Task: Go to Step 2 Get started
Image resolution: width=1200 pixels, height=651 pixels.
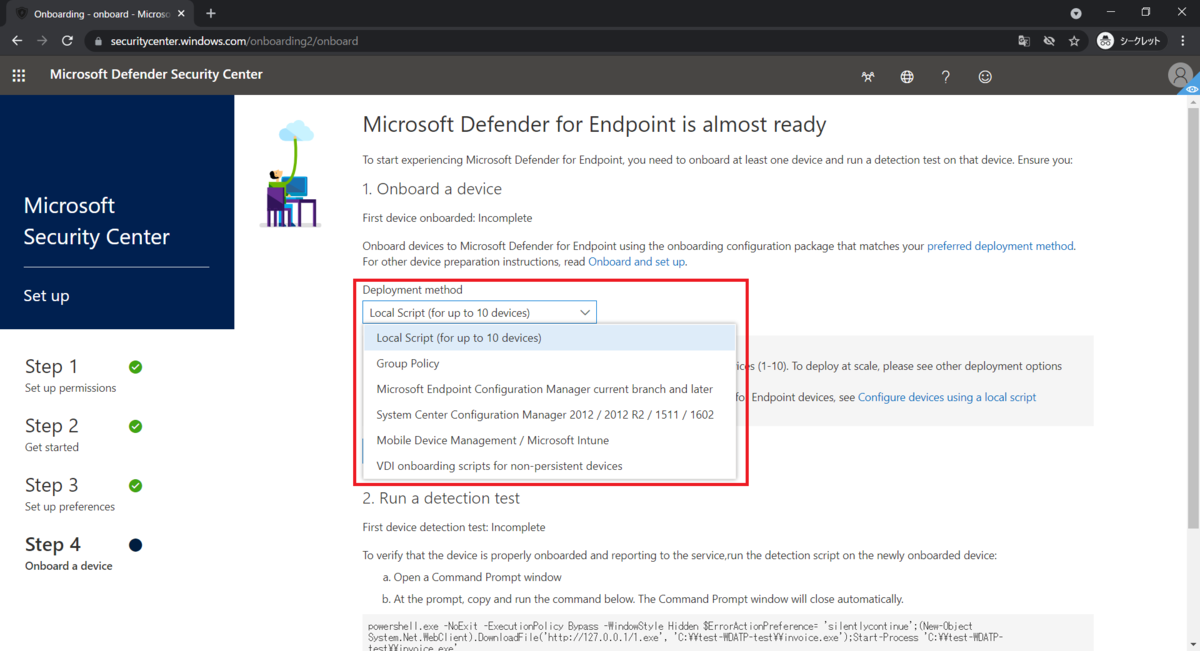Action: (x=83, y=434)
